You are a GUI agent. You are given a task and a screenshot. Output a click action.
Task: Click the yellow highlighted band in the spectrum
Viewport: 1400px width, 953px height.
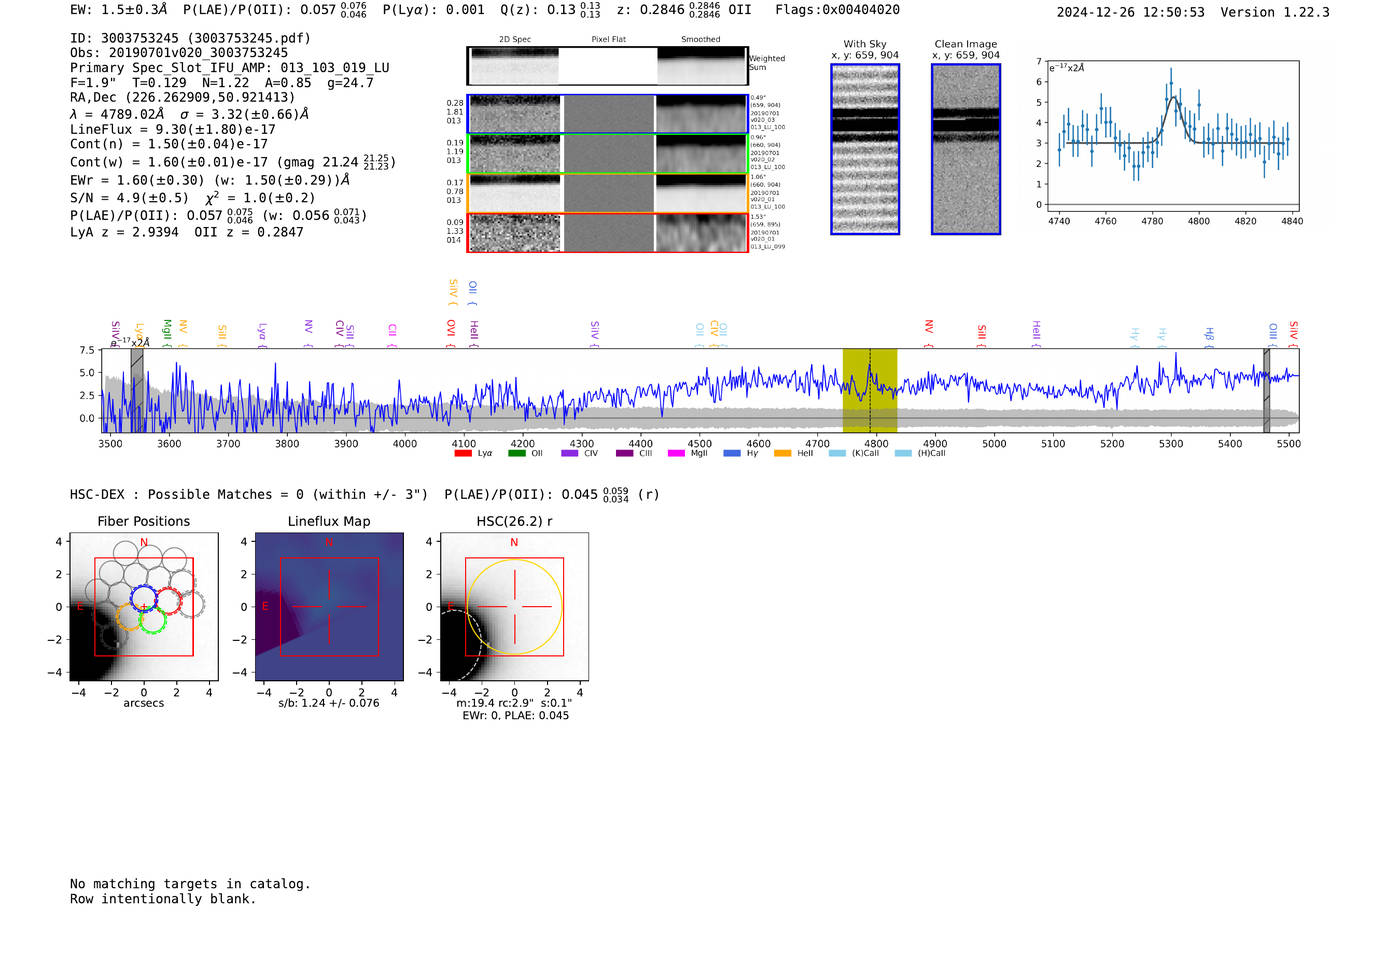pos(869,390)
